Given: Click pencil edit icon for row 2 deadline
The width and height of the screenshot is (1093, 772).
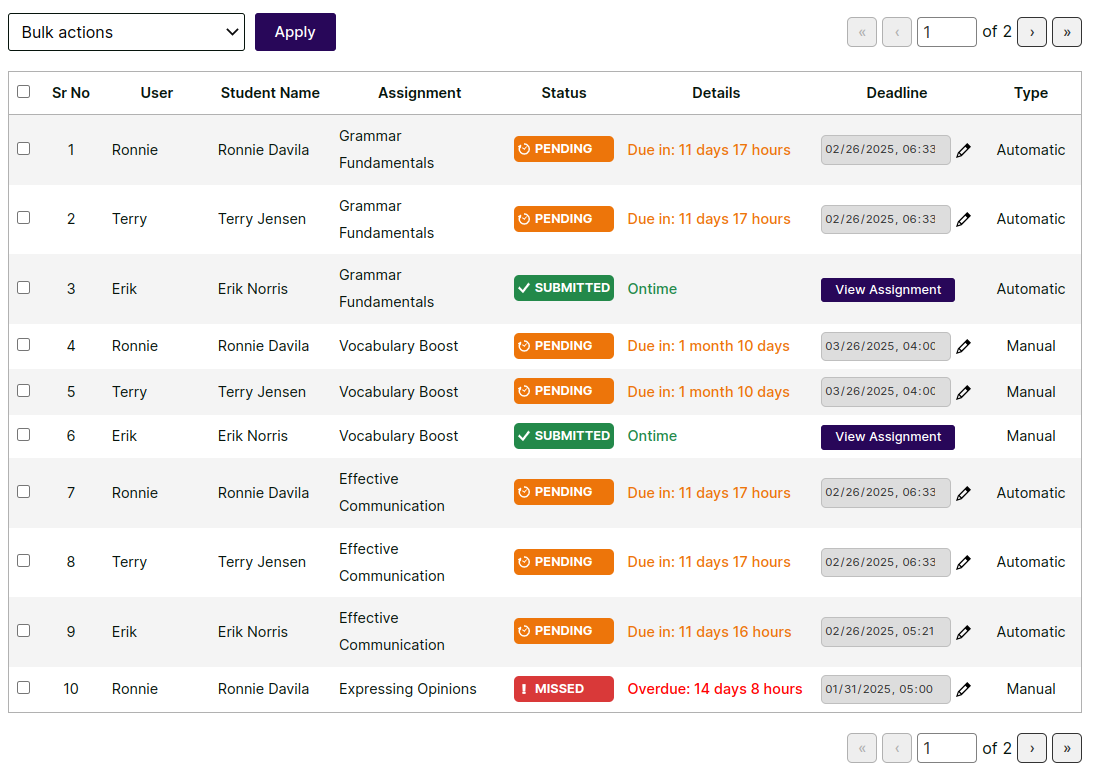Looking at the screenshot, I should [963, 219].
